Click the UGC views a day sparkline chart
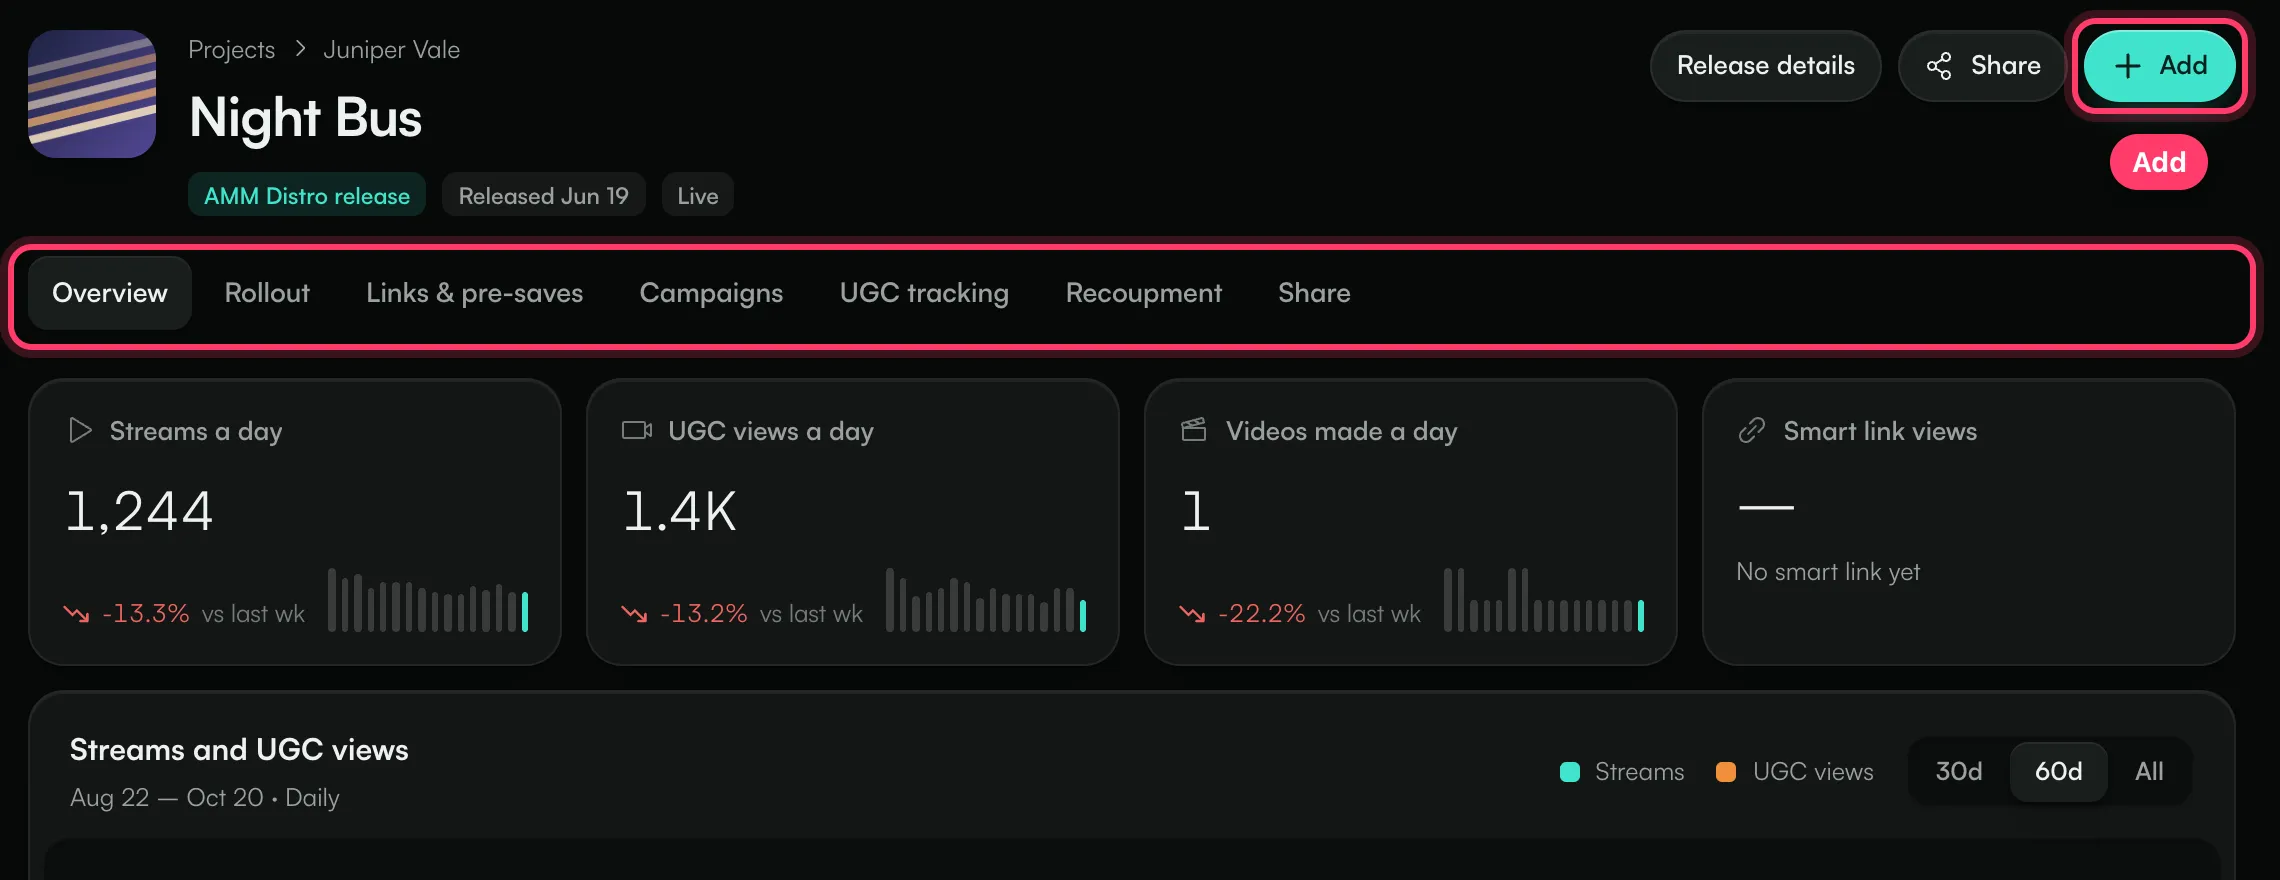2280x880 pixels. [x=986, y=600]
